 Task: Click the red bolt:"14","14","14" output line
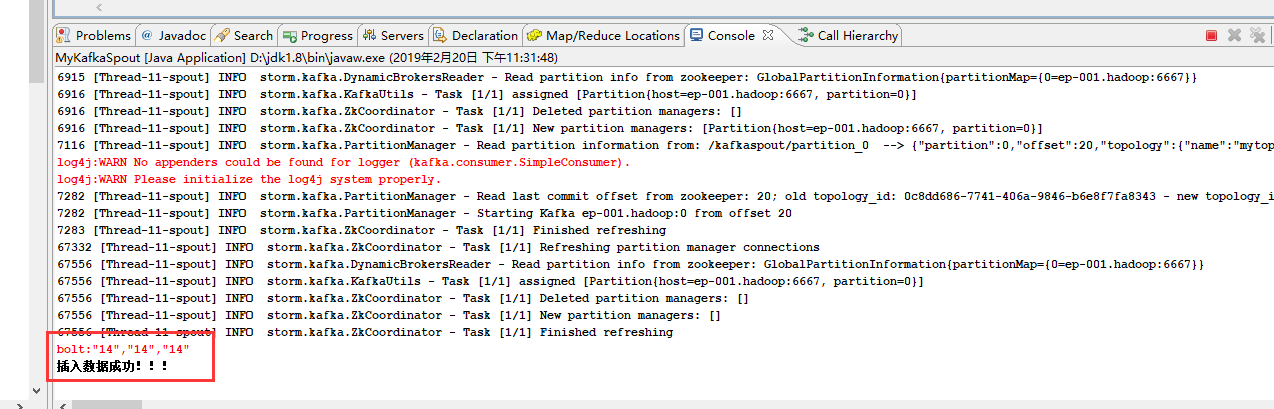[123, 349]
